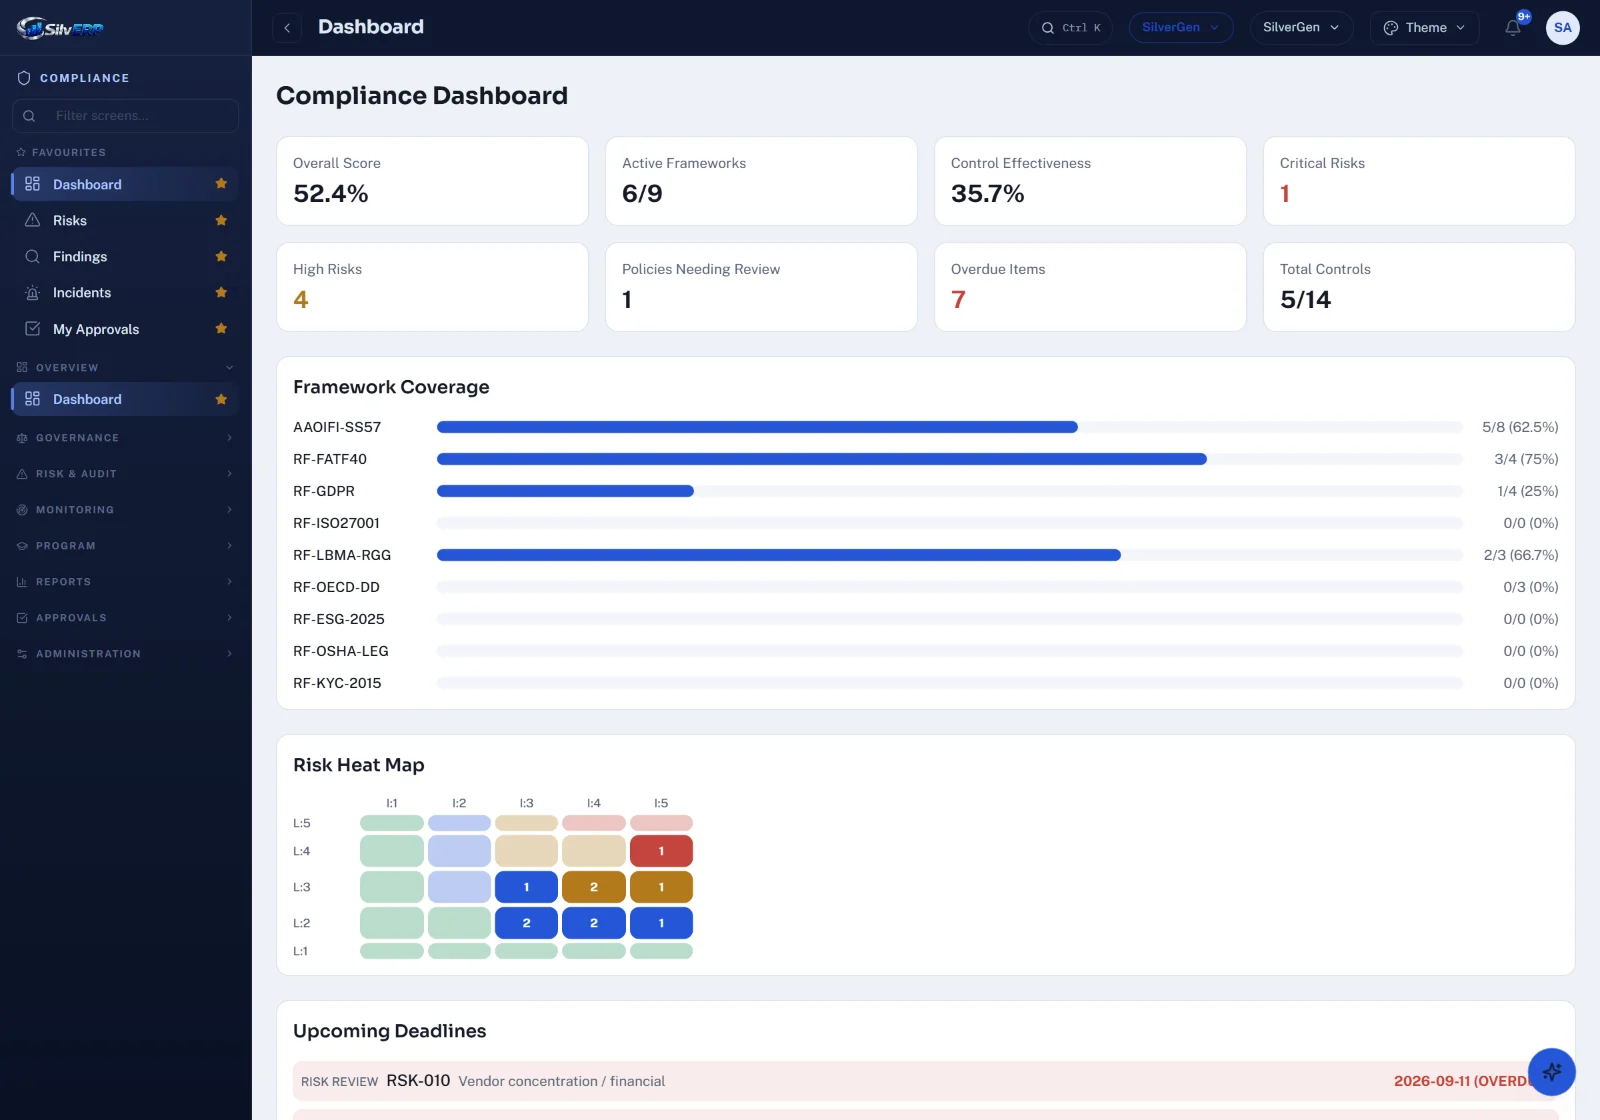The image size is (1600, 1120).
Task: Open Dashboard under Overview section
Action: tap(125, 399)
